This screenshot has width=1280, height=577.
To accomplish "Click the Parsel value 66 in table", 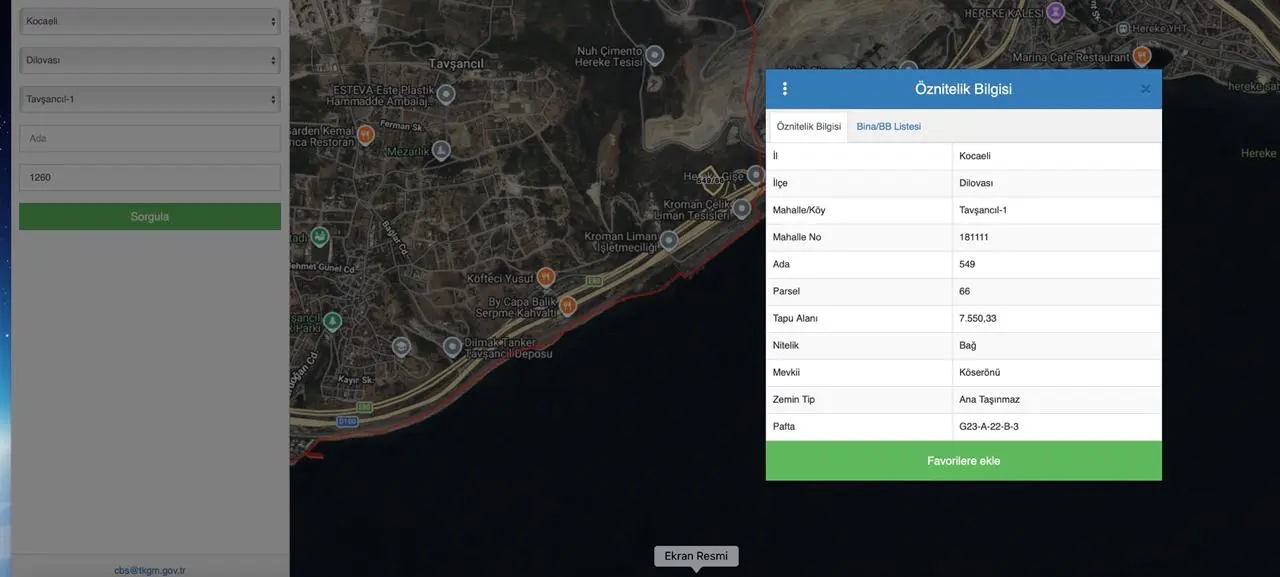I will click(965, 291).
